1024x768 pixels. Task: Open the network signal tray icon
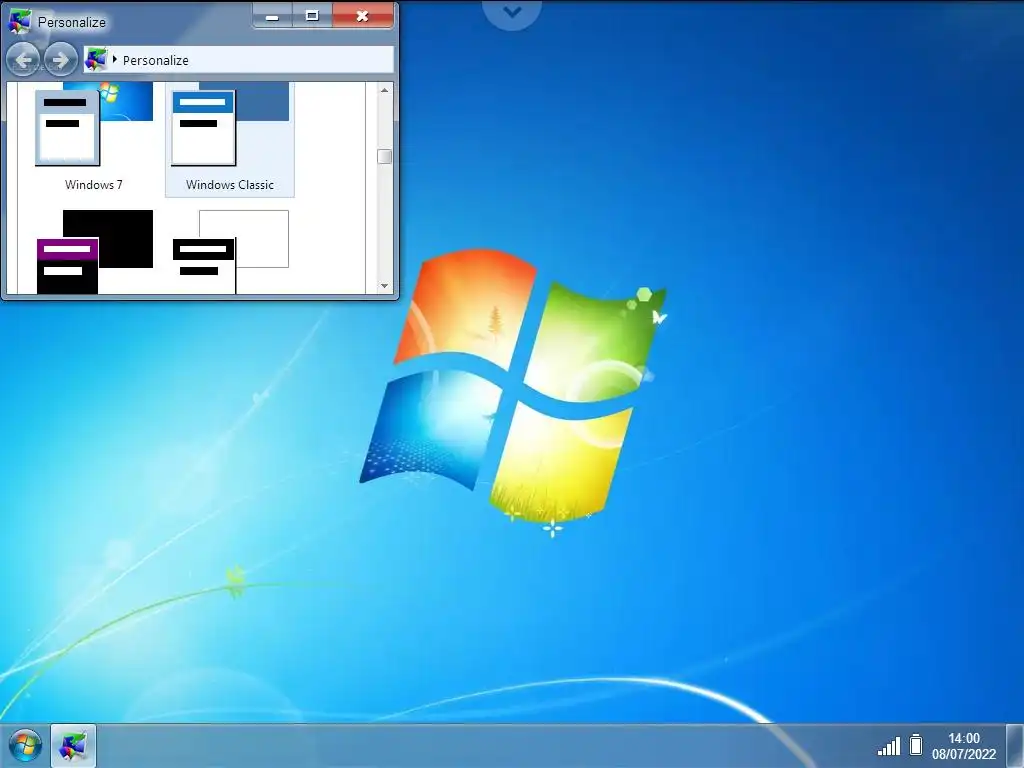pyautogui.click(x=889, y=746)
